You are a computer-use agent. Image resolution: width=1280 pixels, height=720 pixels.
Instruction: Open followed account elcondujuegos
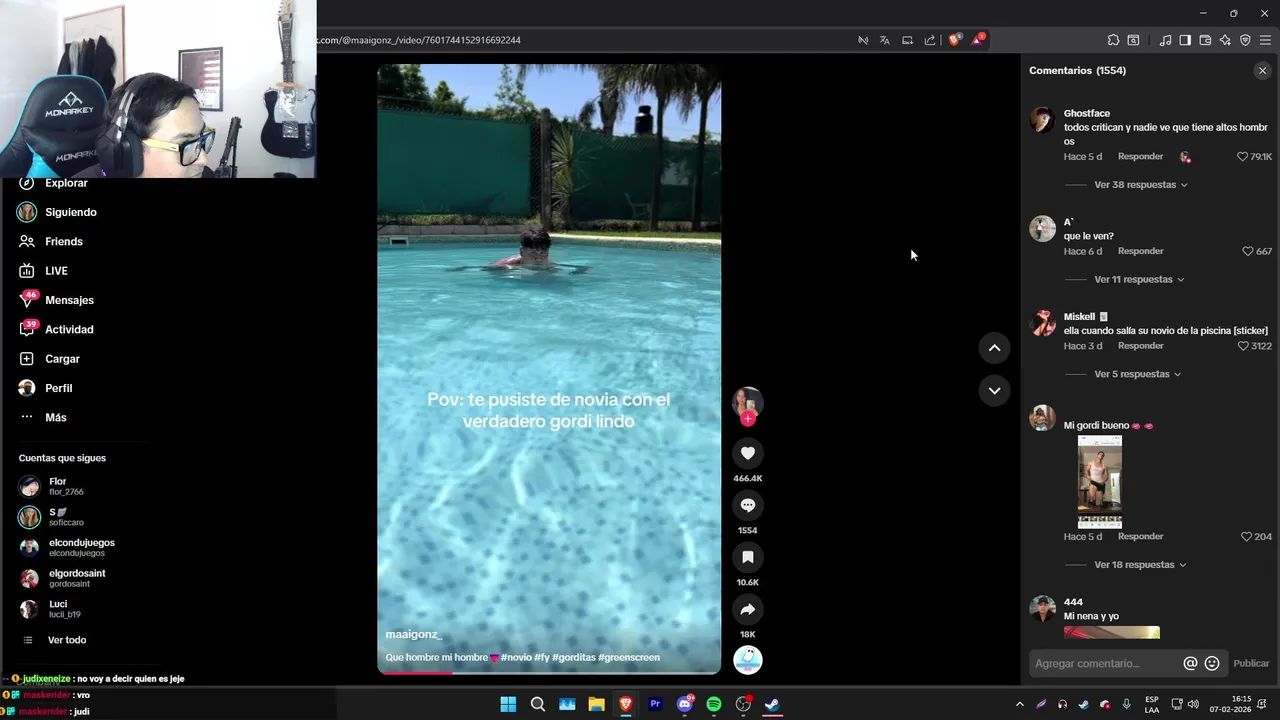point(67,547)
